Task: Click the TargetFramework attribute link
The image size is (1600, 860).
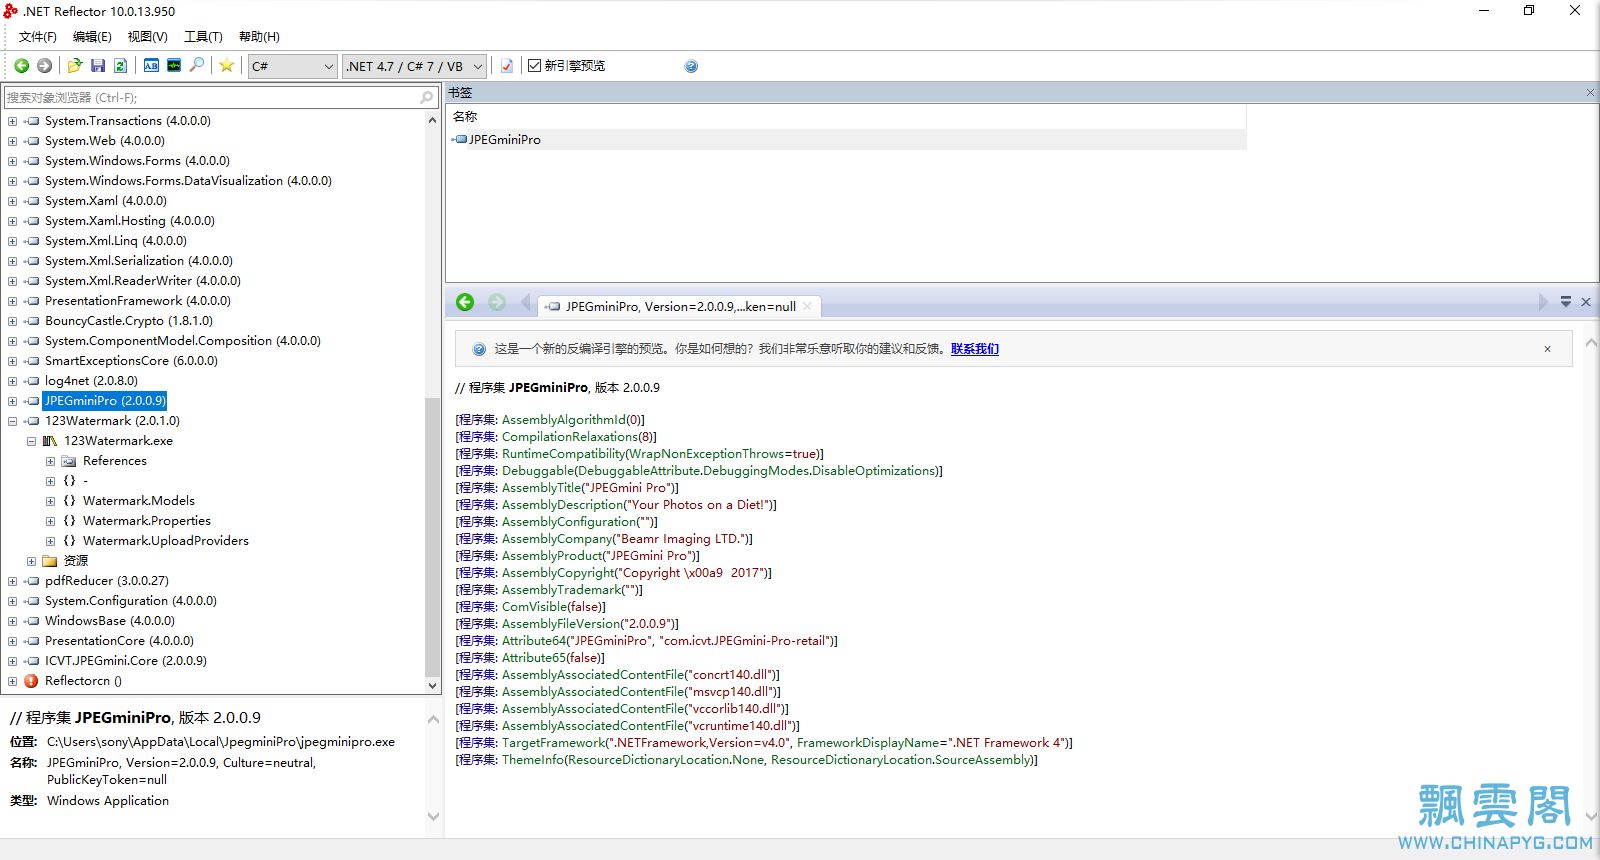Action: (x=553, y=743)
